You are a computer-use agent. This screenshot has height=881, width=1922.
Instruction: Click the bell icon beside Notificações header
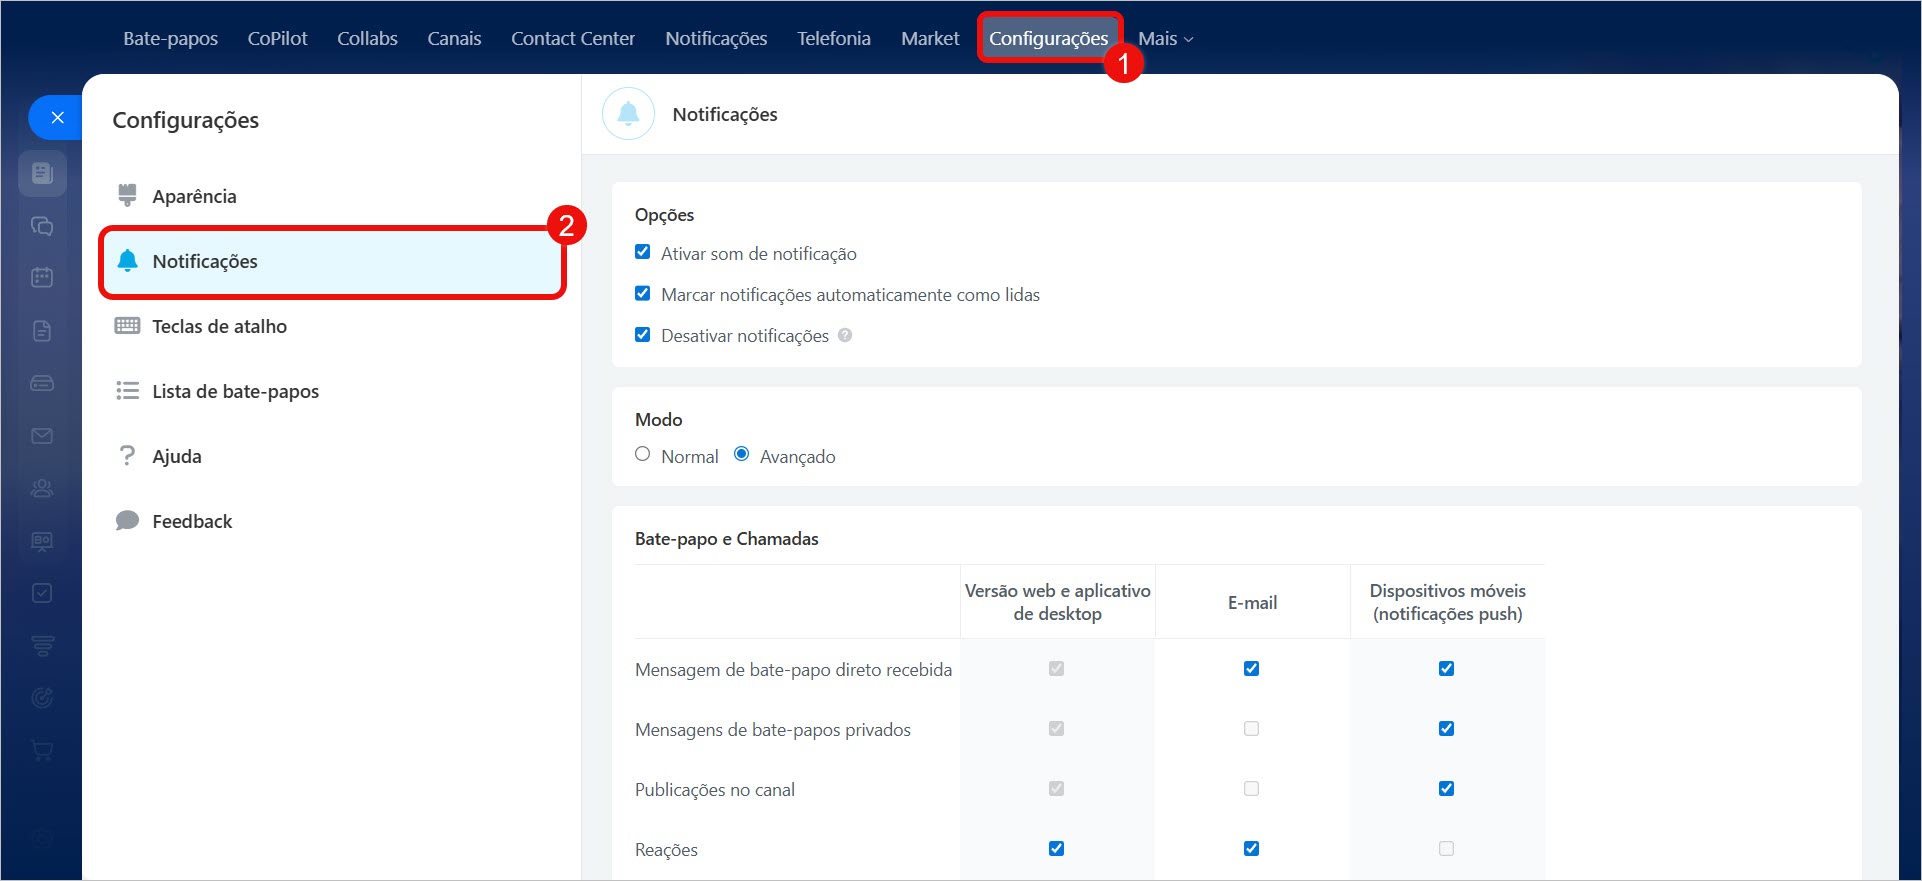[x=628, y=114]
